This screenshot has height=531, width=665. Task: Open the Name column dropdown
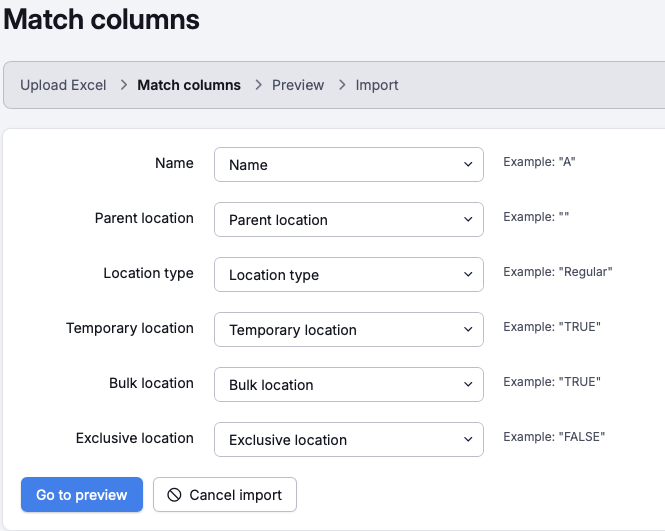(348, 165)
